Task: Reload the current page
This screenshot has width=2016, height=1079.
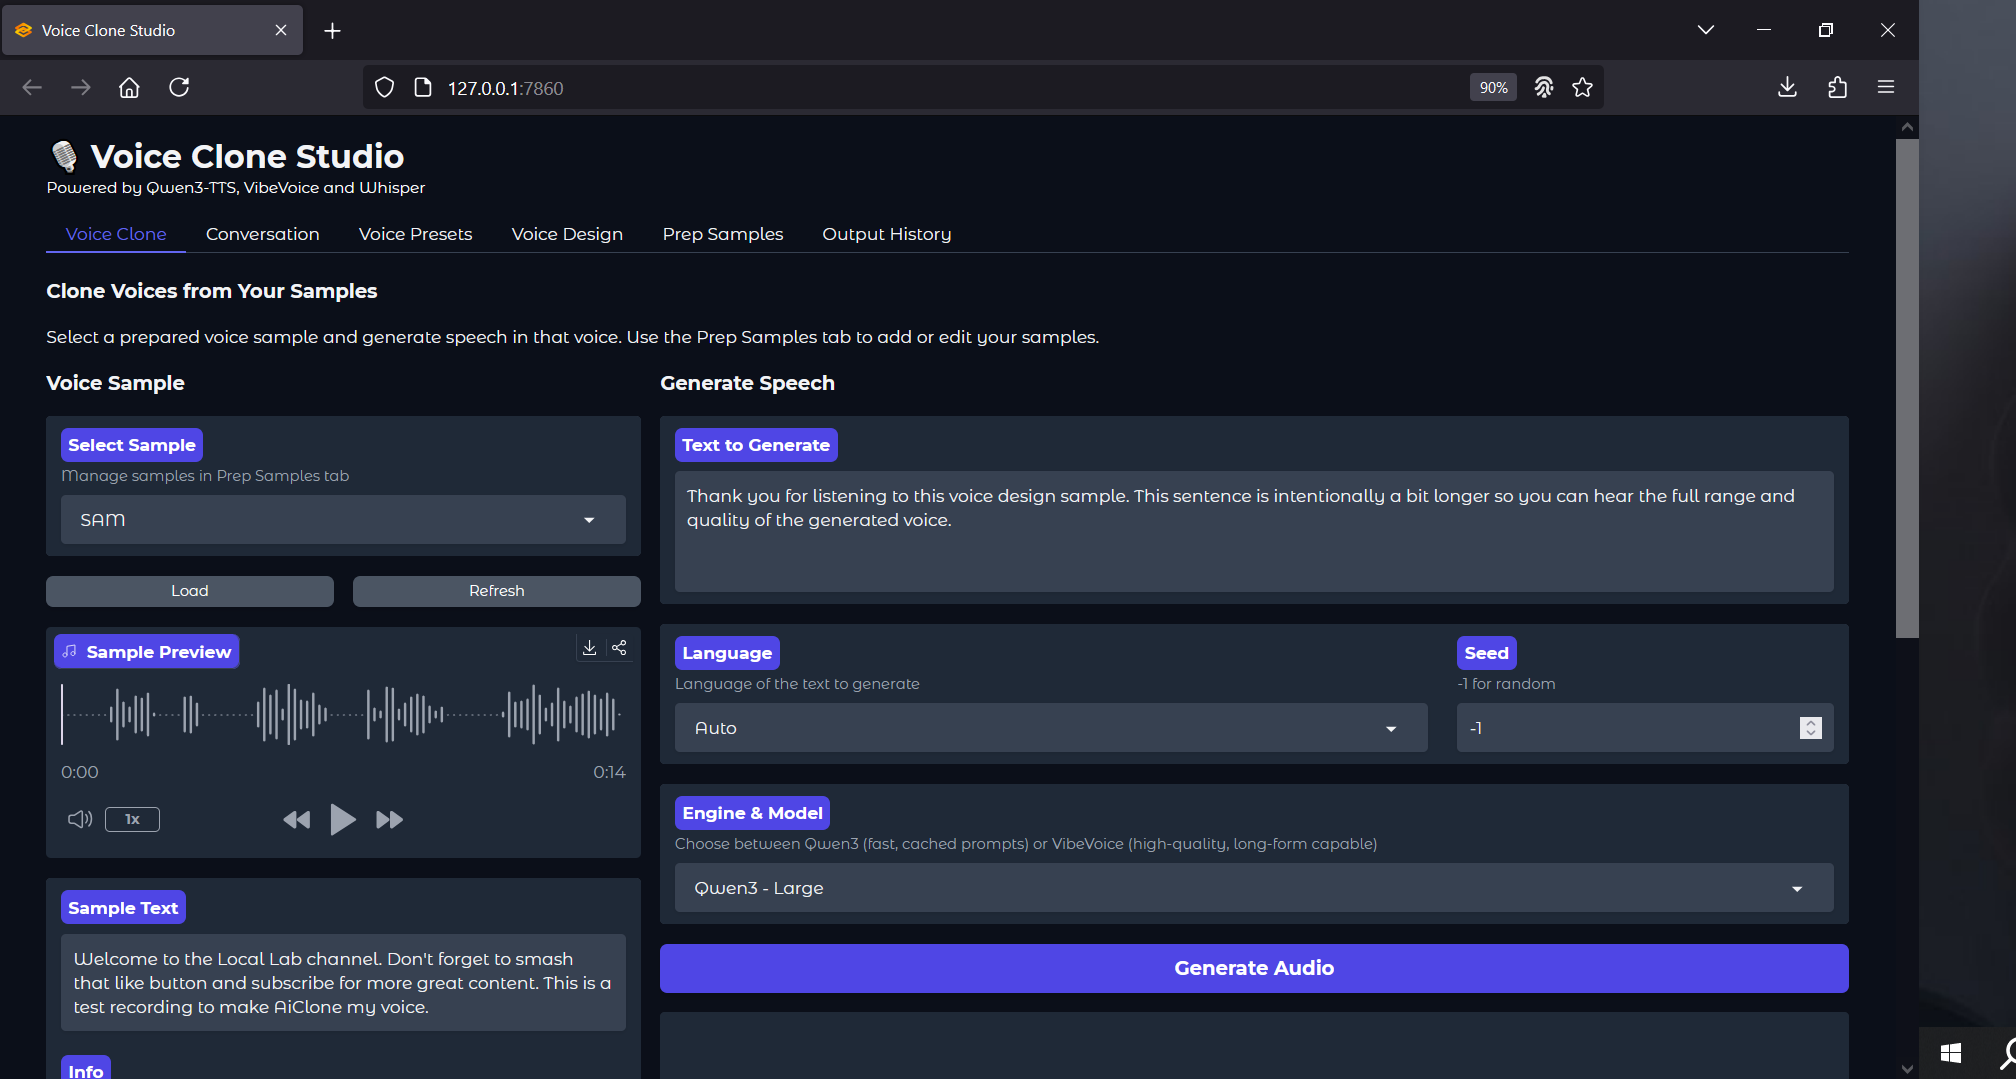Action: tap(179, 88)
